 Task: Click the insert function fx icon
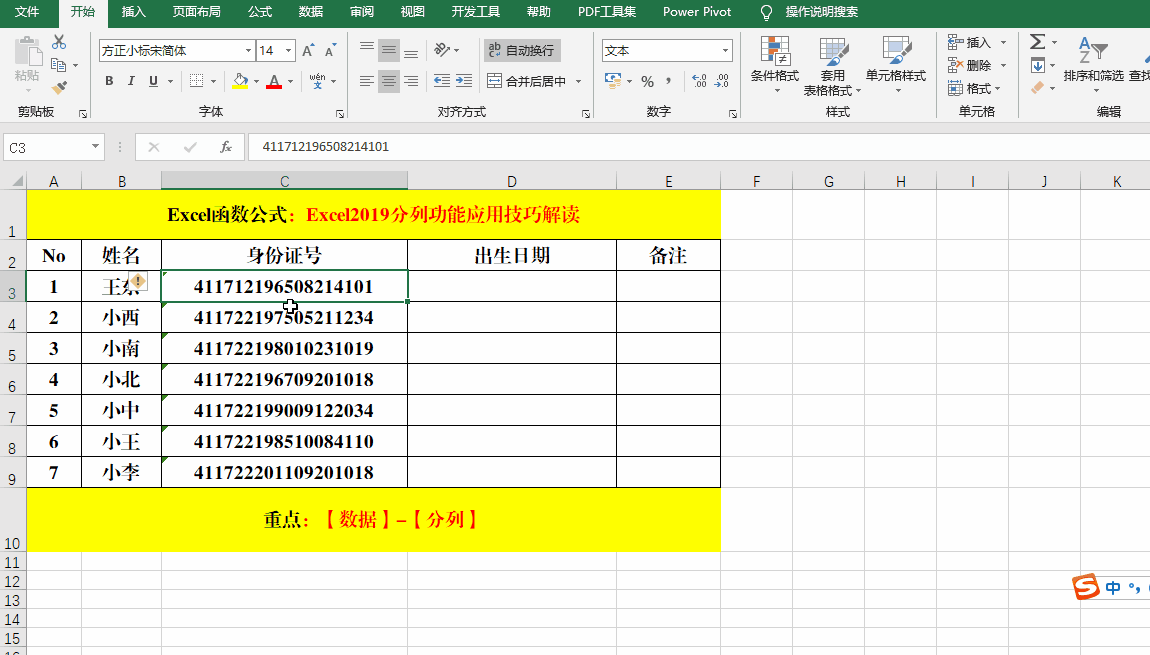(x=226, y=147)
